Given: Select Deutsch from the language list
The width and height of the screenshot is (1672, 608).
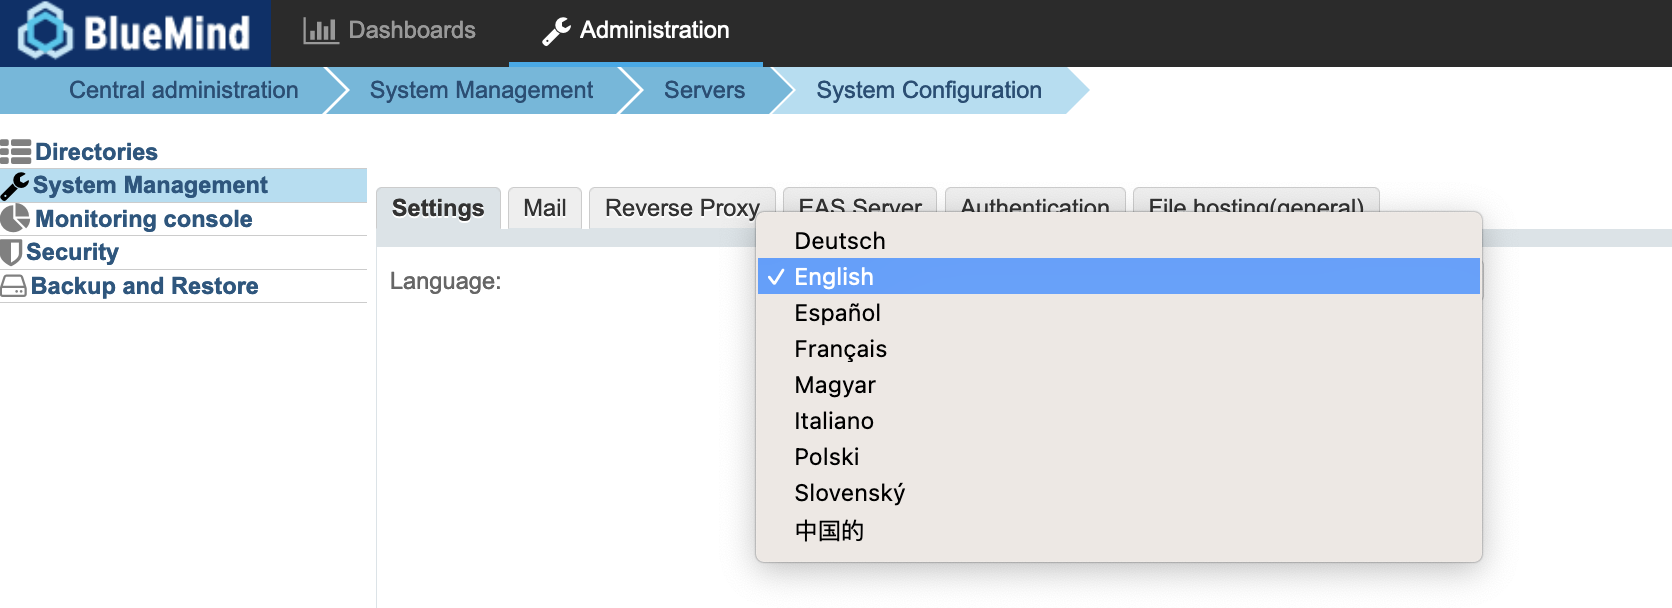Looking at the screenshot, I should [839, 241].
